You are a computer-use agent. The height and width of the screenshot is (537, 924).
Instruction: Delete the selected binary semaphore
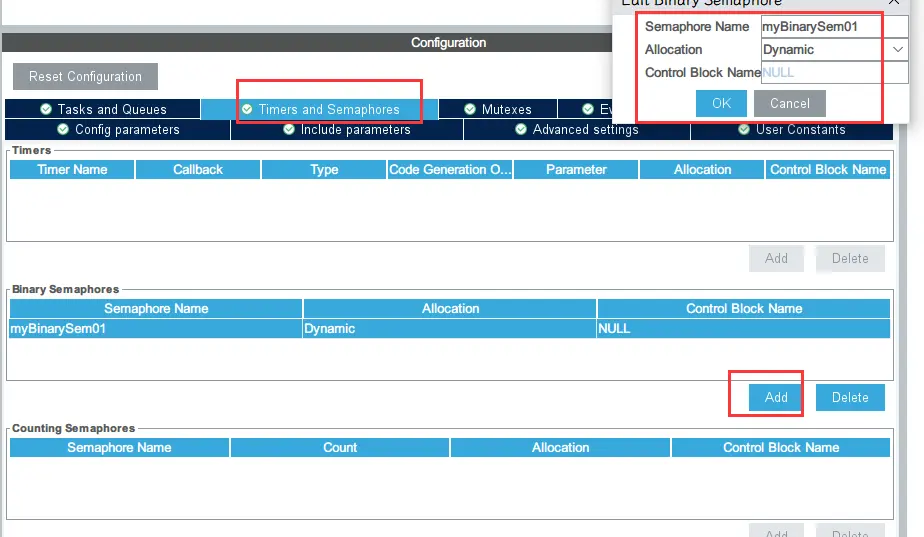(850, 397)
